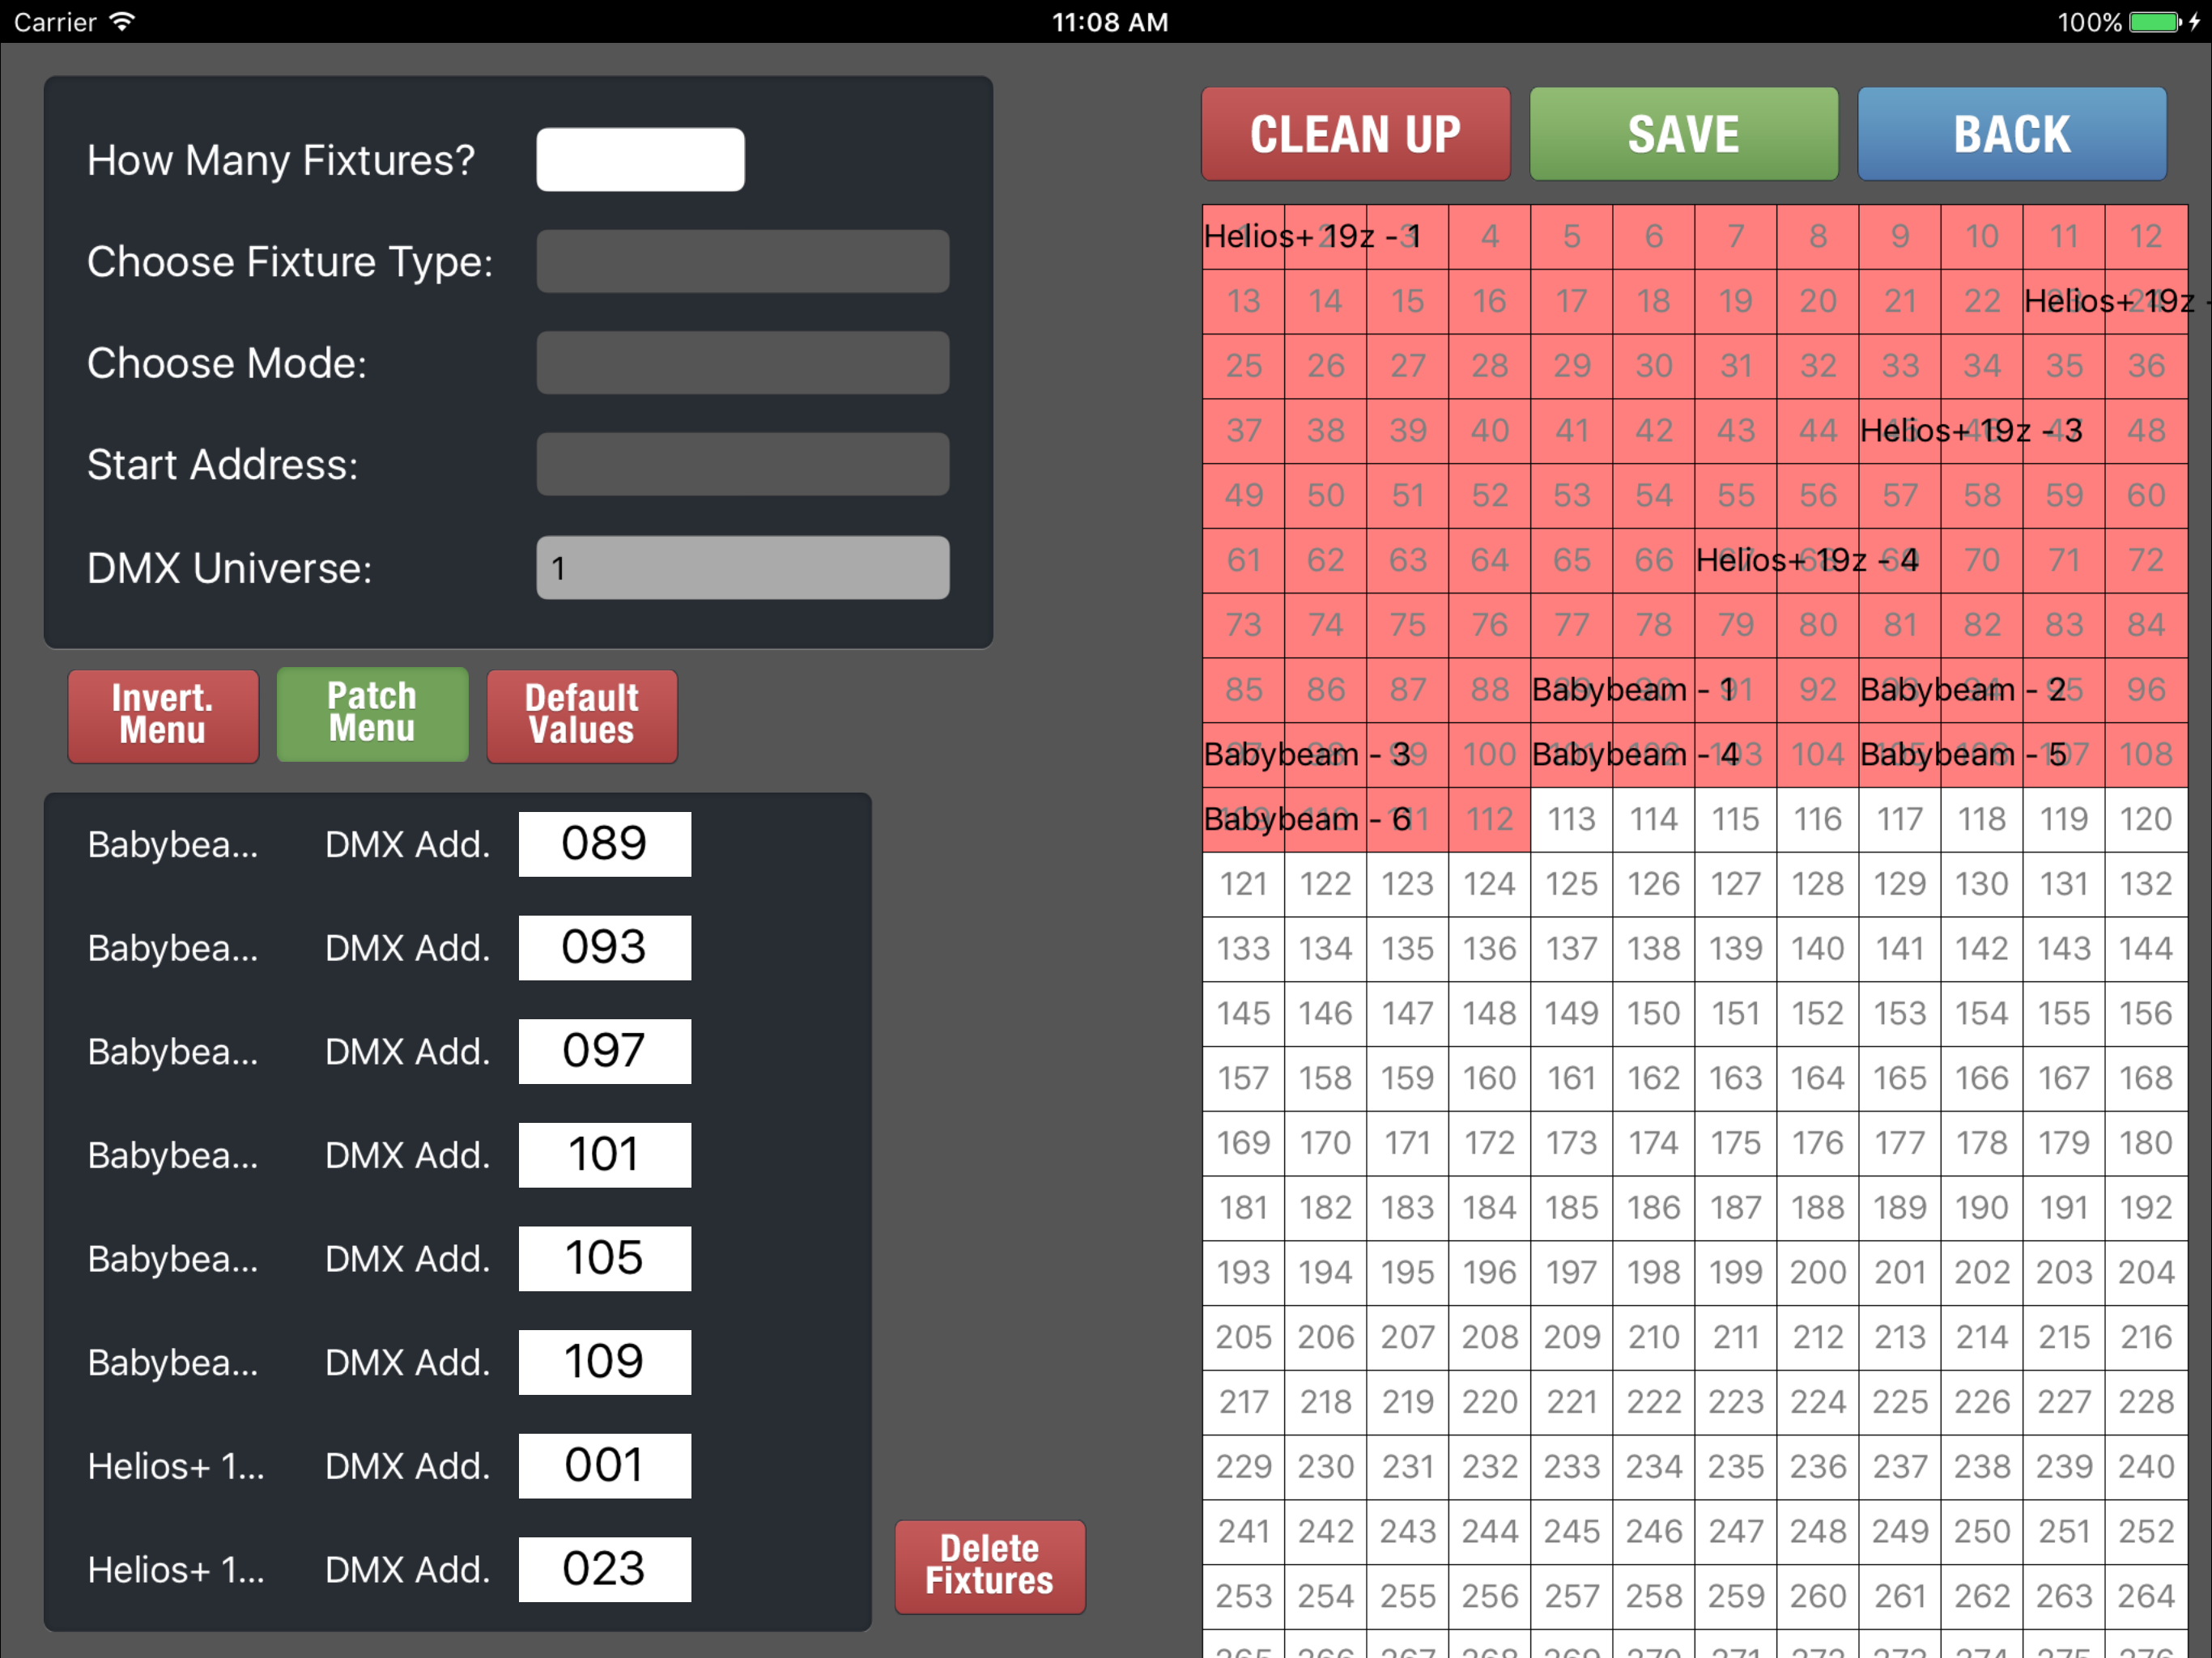Tap the Start Address field
Screen dimensions: 2212x1658
click(x=742, y=464)
